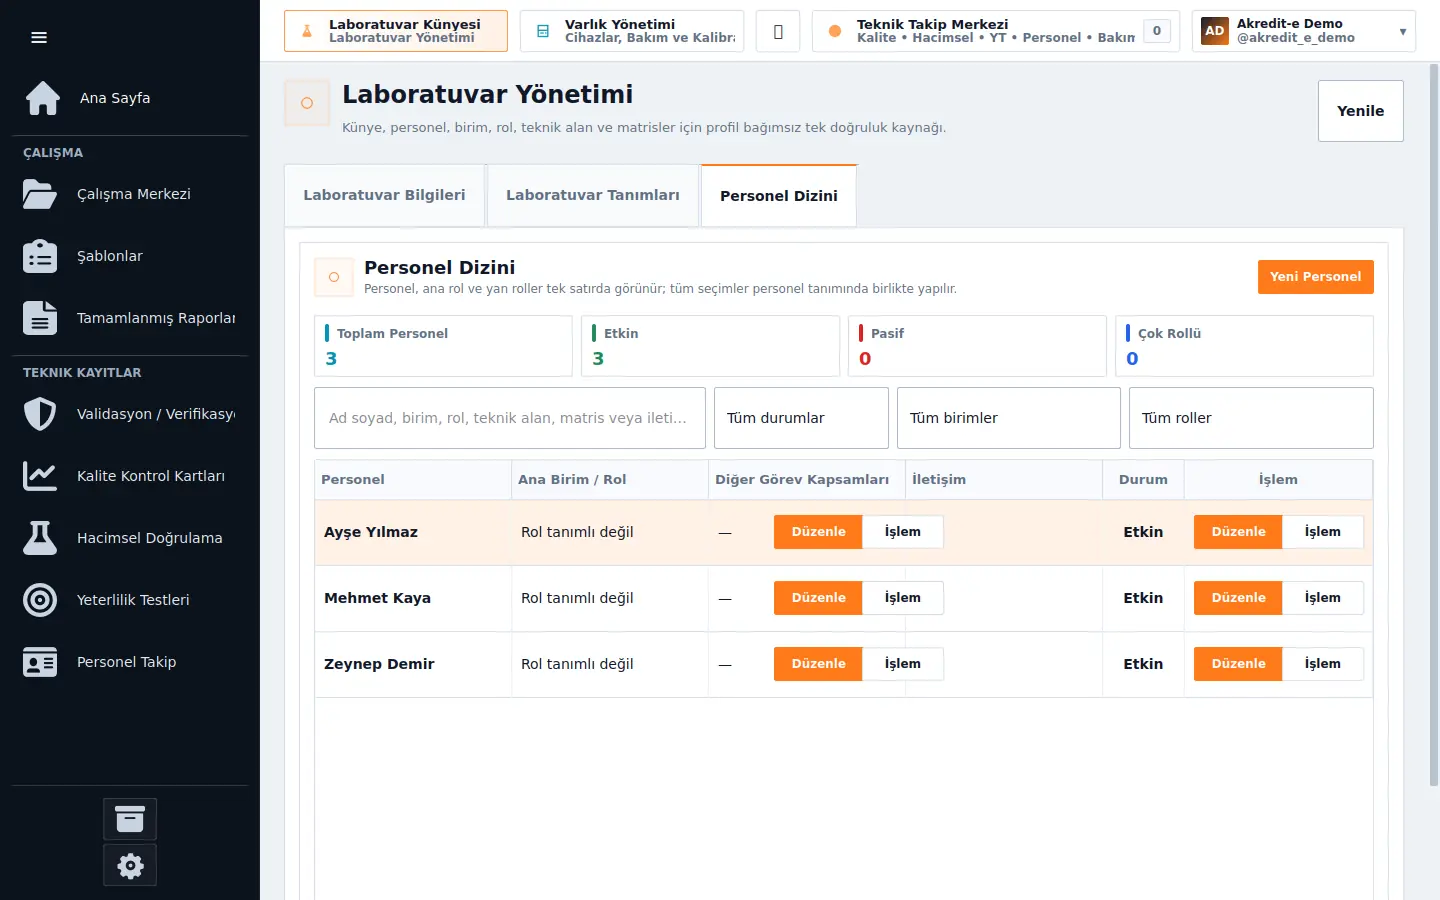Open Teknik Takip Merkezi top module
This screenshot has width=1440, height=900.
(996, 31)
